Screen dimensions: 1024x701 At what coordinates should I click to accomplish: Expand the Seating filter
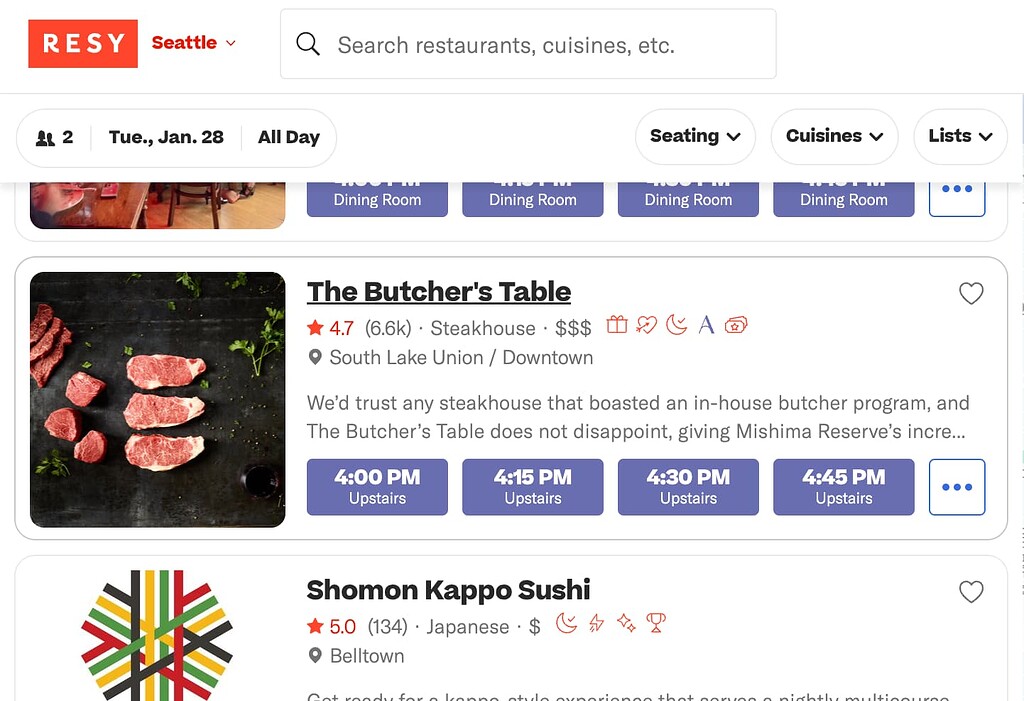pos(695,136)
